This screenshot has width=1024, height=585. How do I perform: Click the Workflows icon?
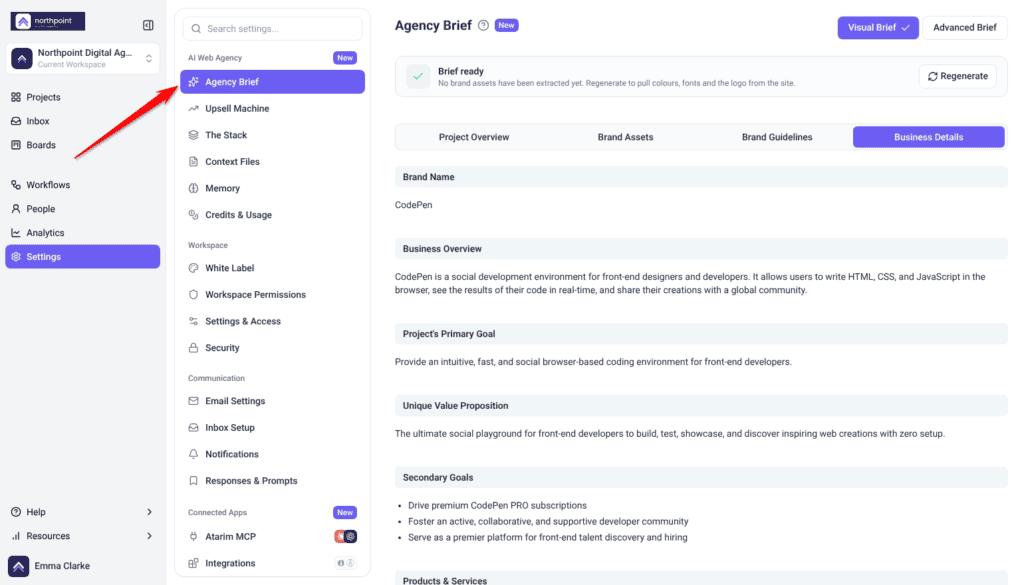click(x=16, y=185)
